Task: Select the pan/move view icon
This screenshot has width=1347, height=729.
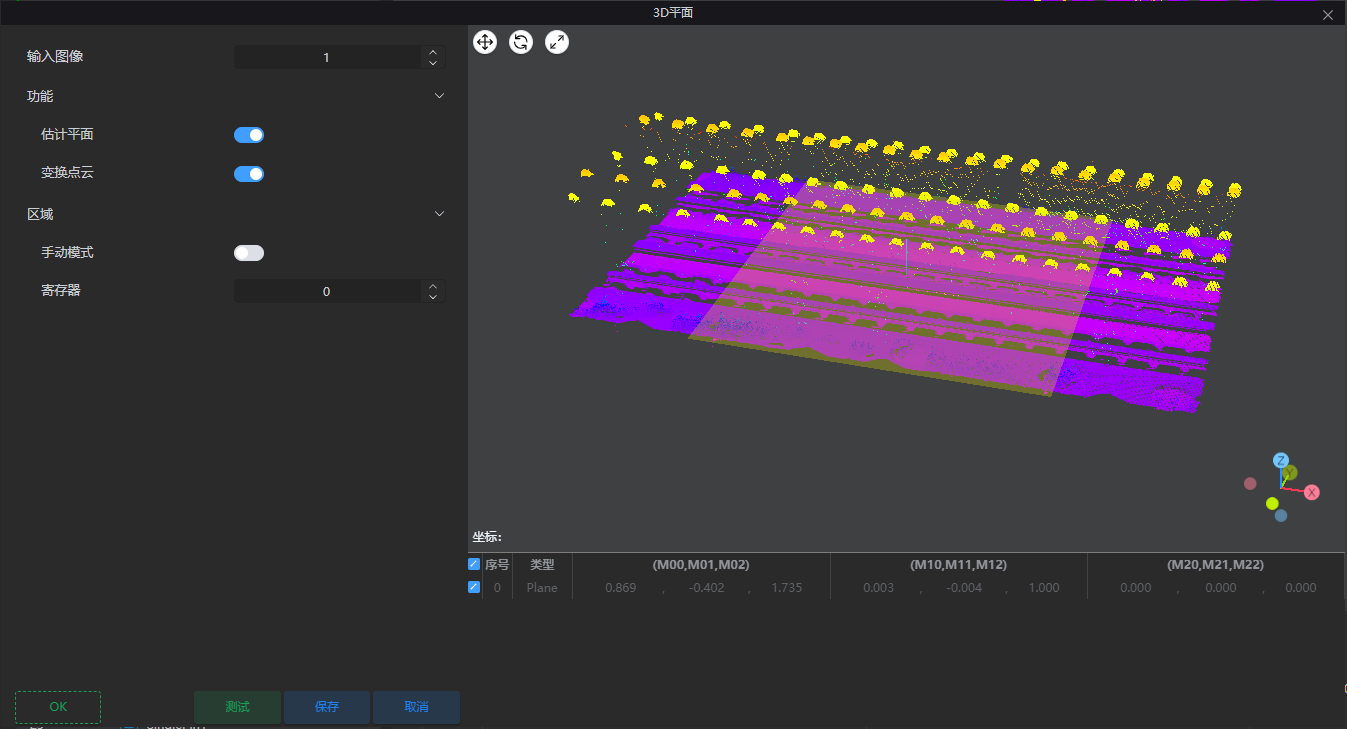Action: 485,42
